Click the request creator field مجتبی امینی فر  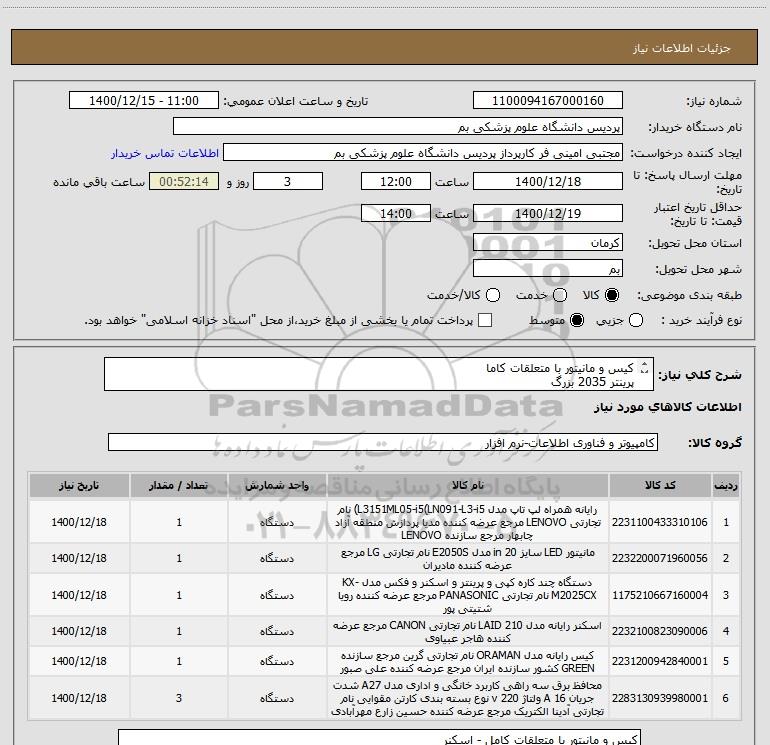(x=423, y=153)
